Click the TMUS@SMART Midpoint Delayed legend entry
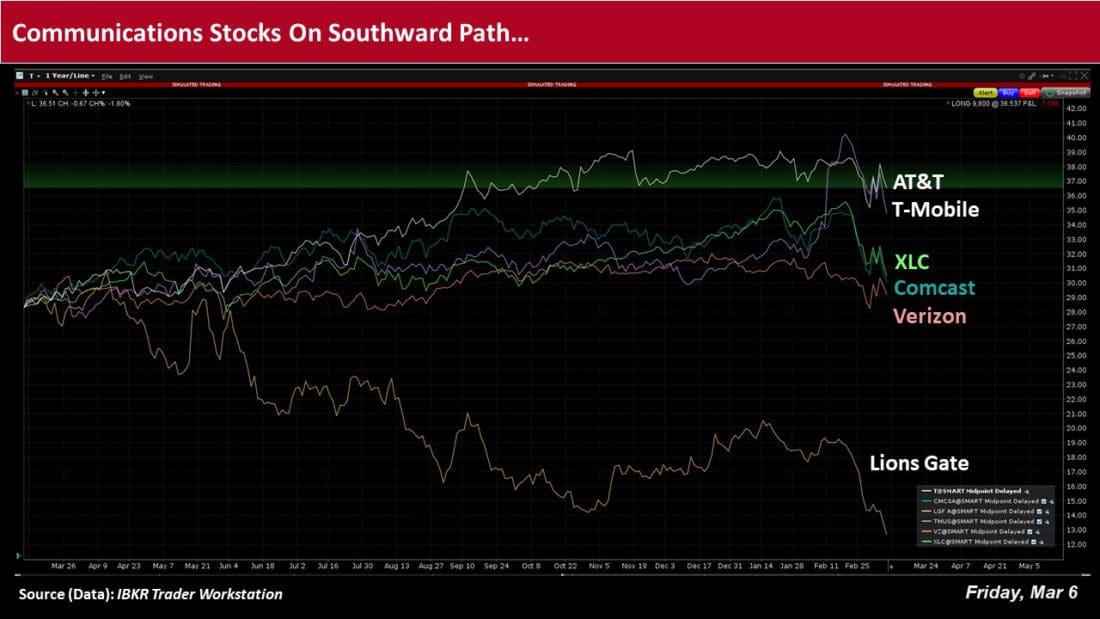 coord(984,521)
